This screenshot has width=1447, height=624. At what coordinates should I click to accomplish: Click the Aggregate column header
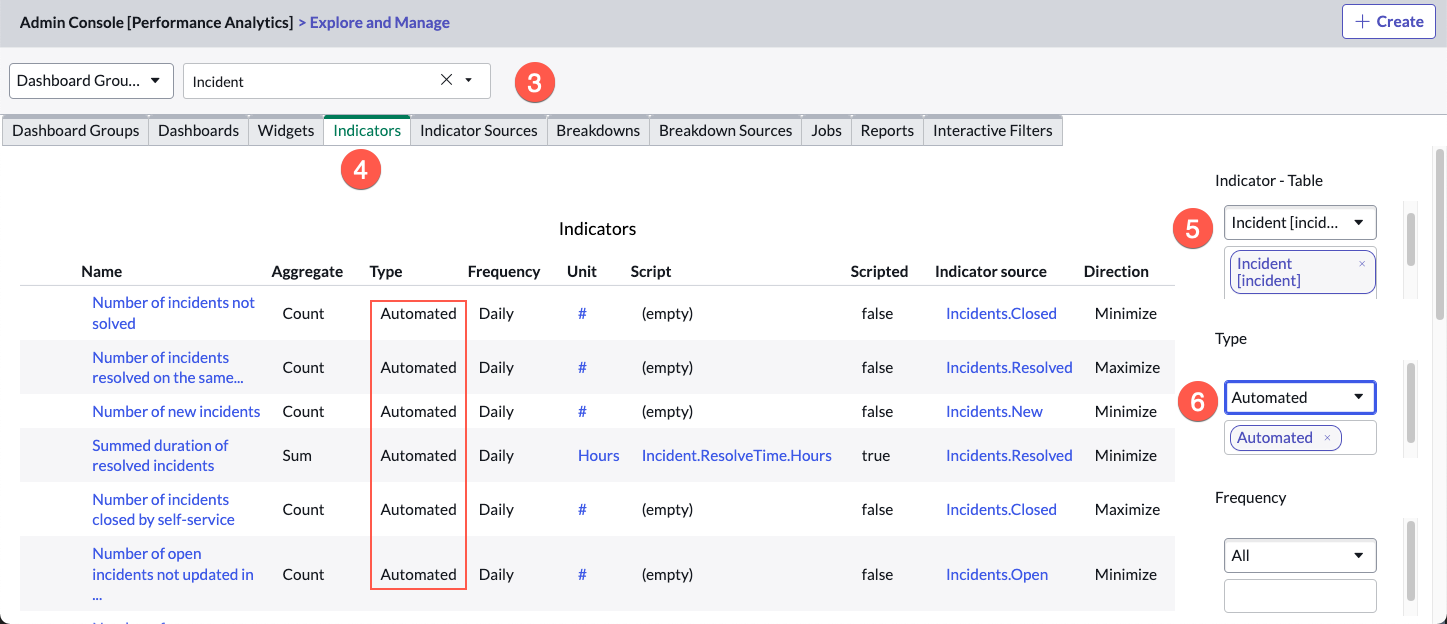point(307,271)
